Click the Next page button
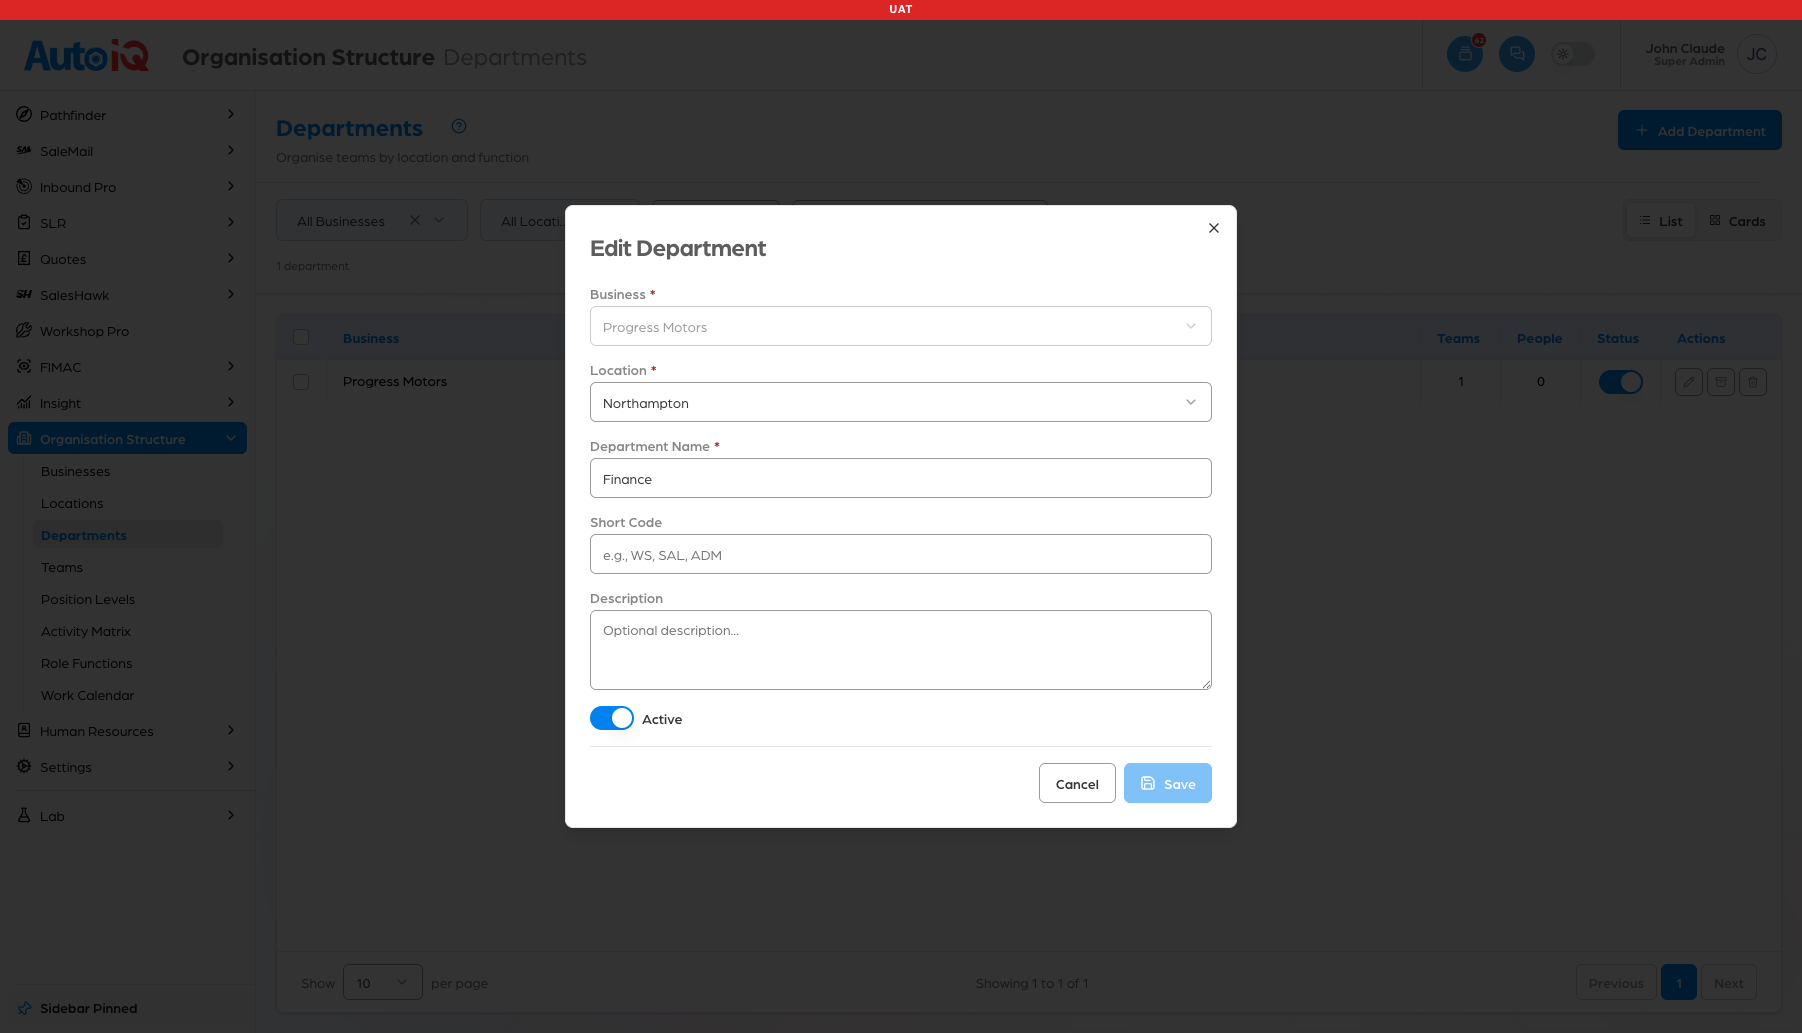This screenshot has height=1033, width=1802. [1729, 983]
